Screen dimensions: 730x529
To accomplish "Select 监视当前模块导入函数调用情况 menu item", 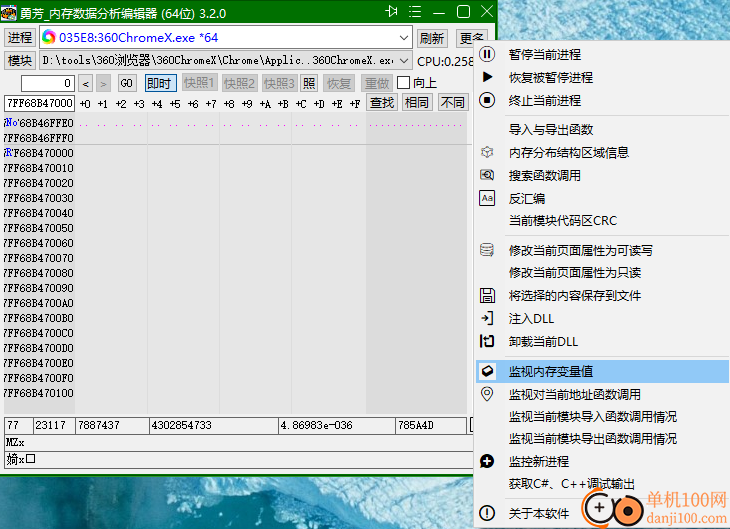I will coord(593,417).
